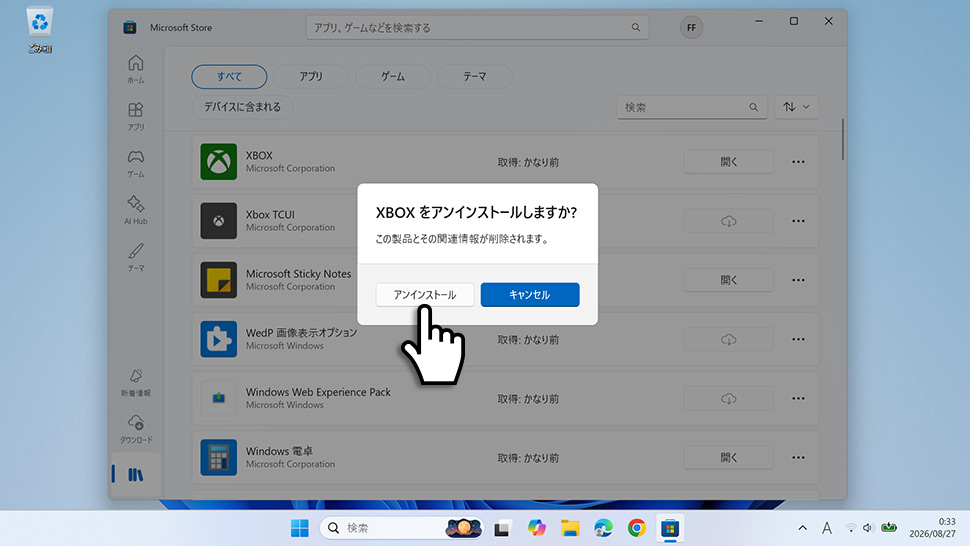Click the Microsoft Store logo icon

(129, 27)
